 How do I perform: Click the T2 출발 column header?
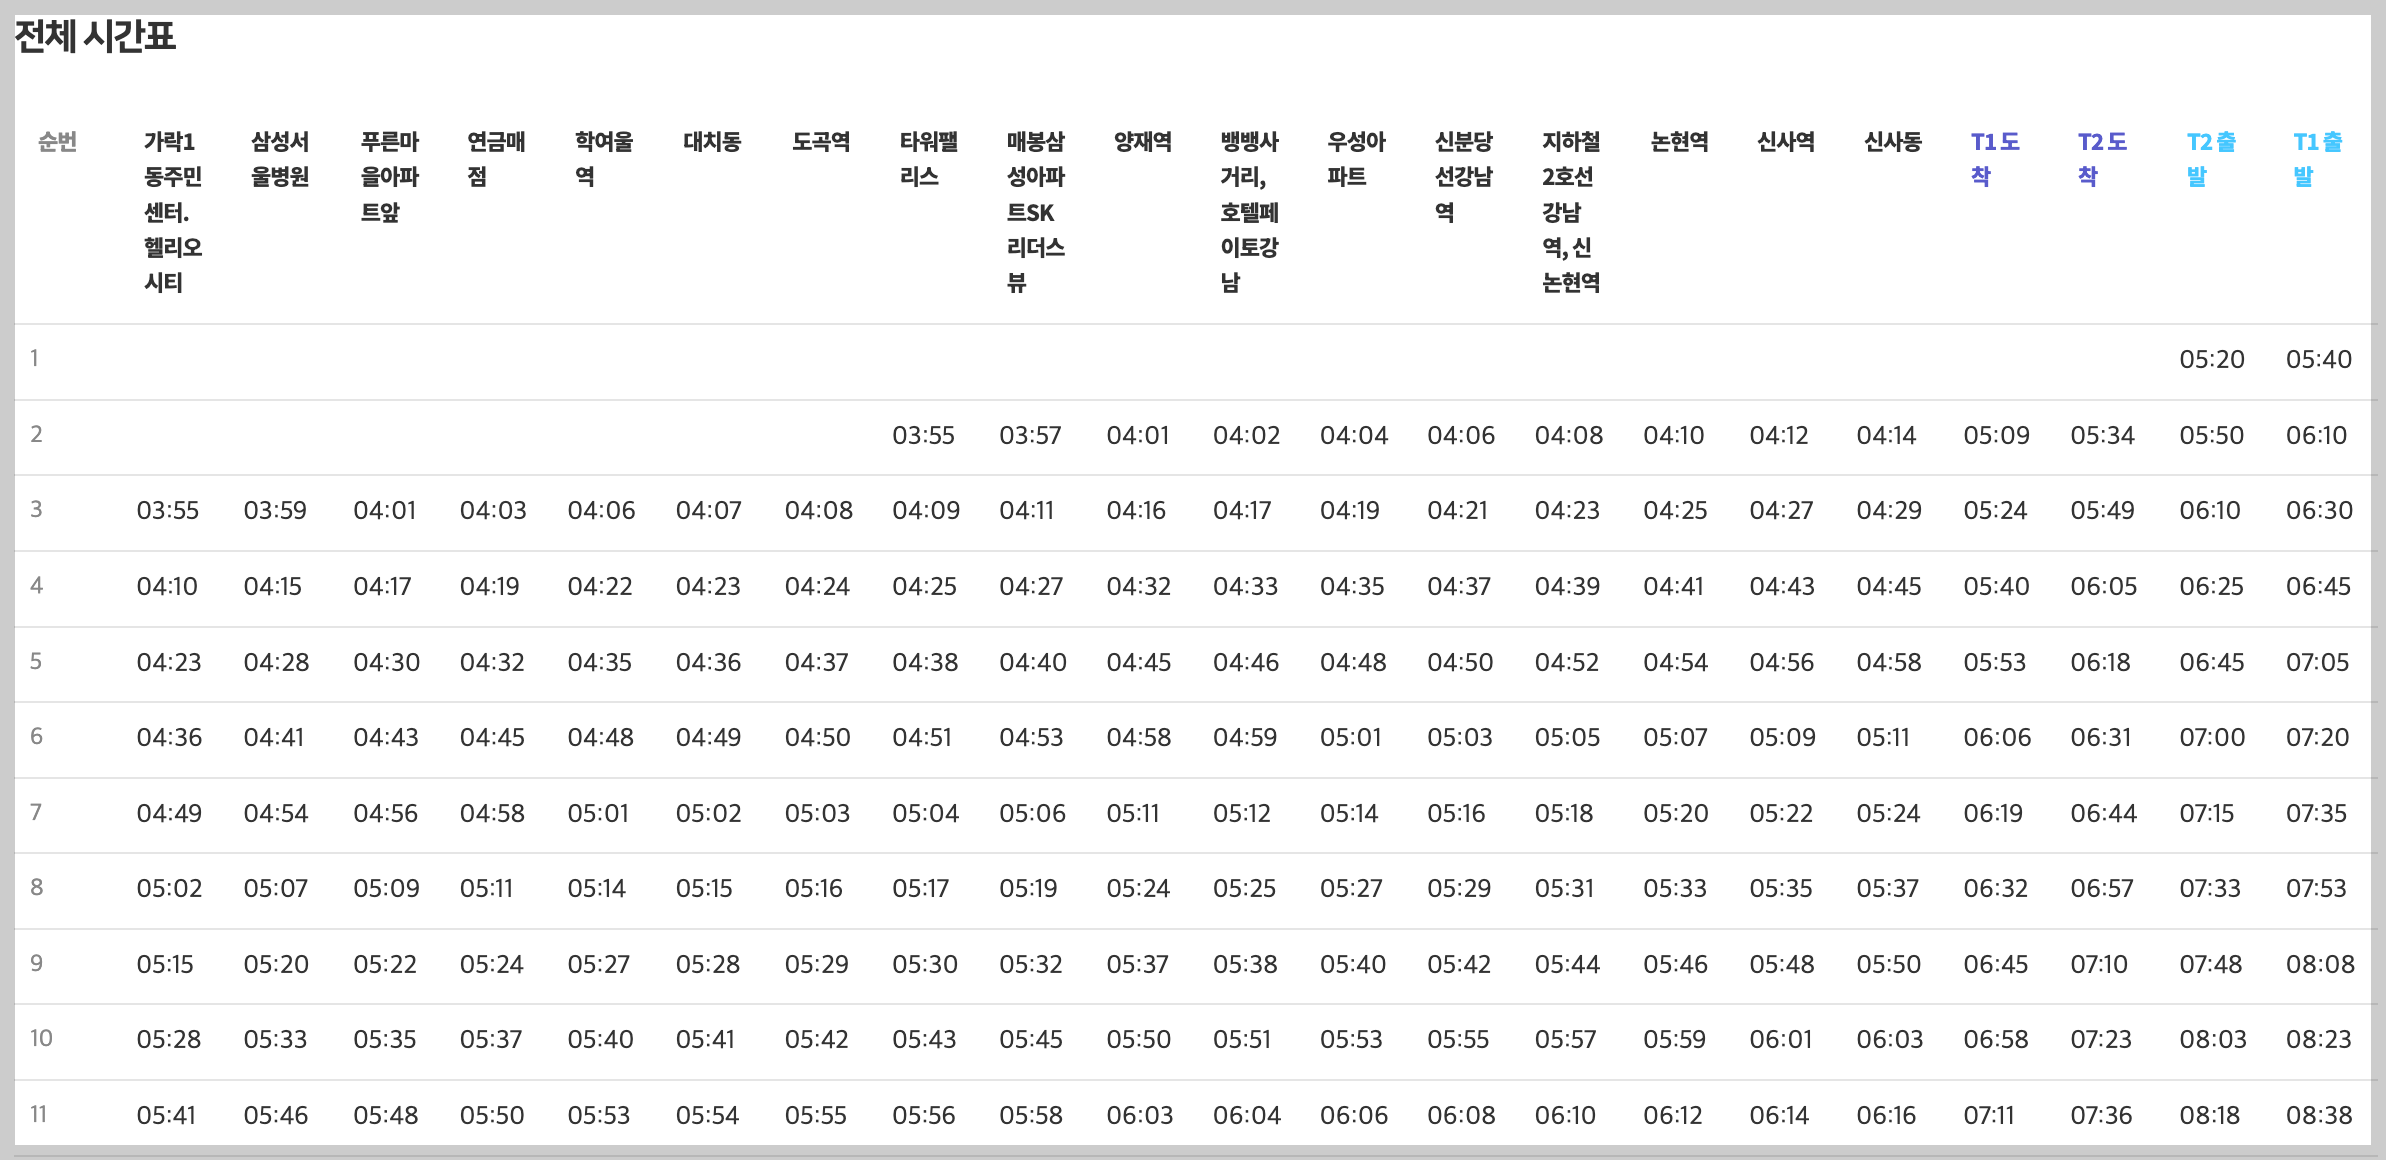(x=2210, y=159)
